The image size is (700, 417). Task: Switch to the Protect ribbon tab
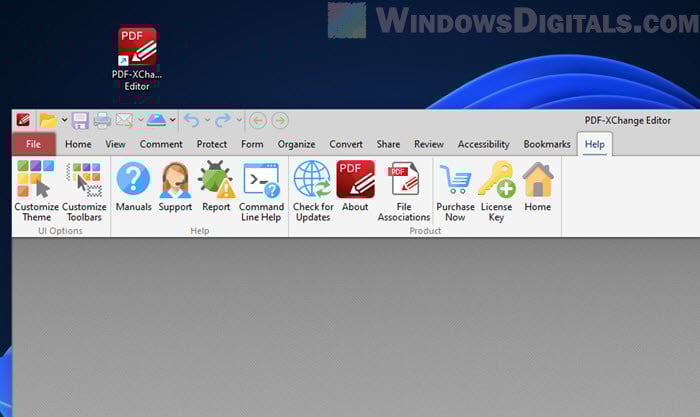(x=212, y=144)
